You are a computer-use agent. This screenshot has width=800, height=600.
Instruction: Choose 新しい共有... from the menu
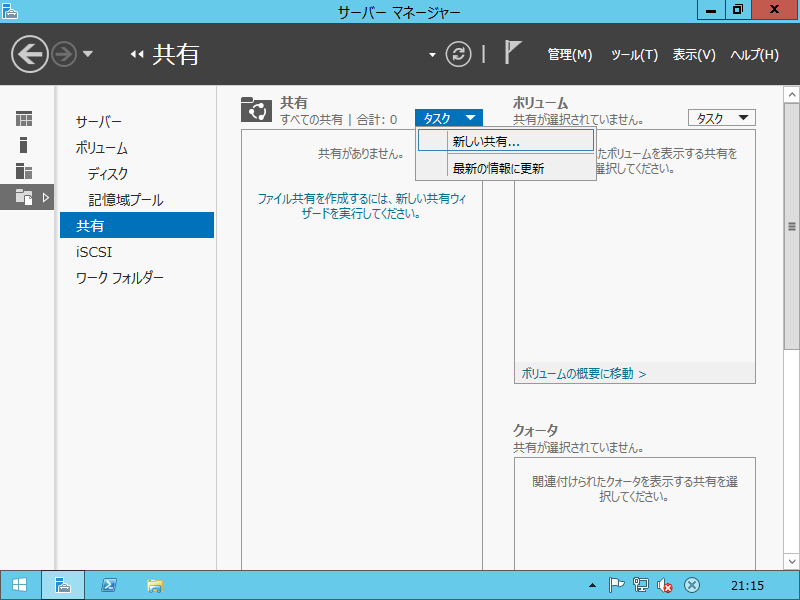506,141
